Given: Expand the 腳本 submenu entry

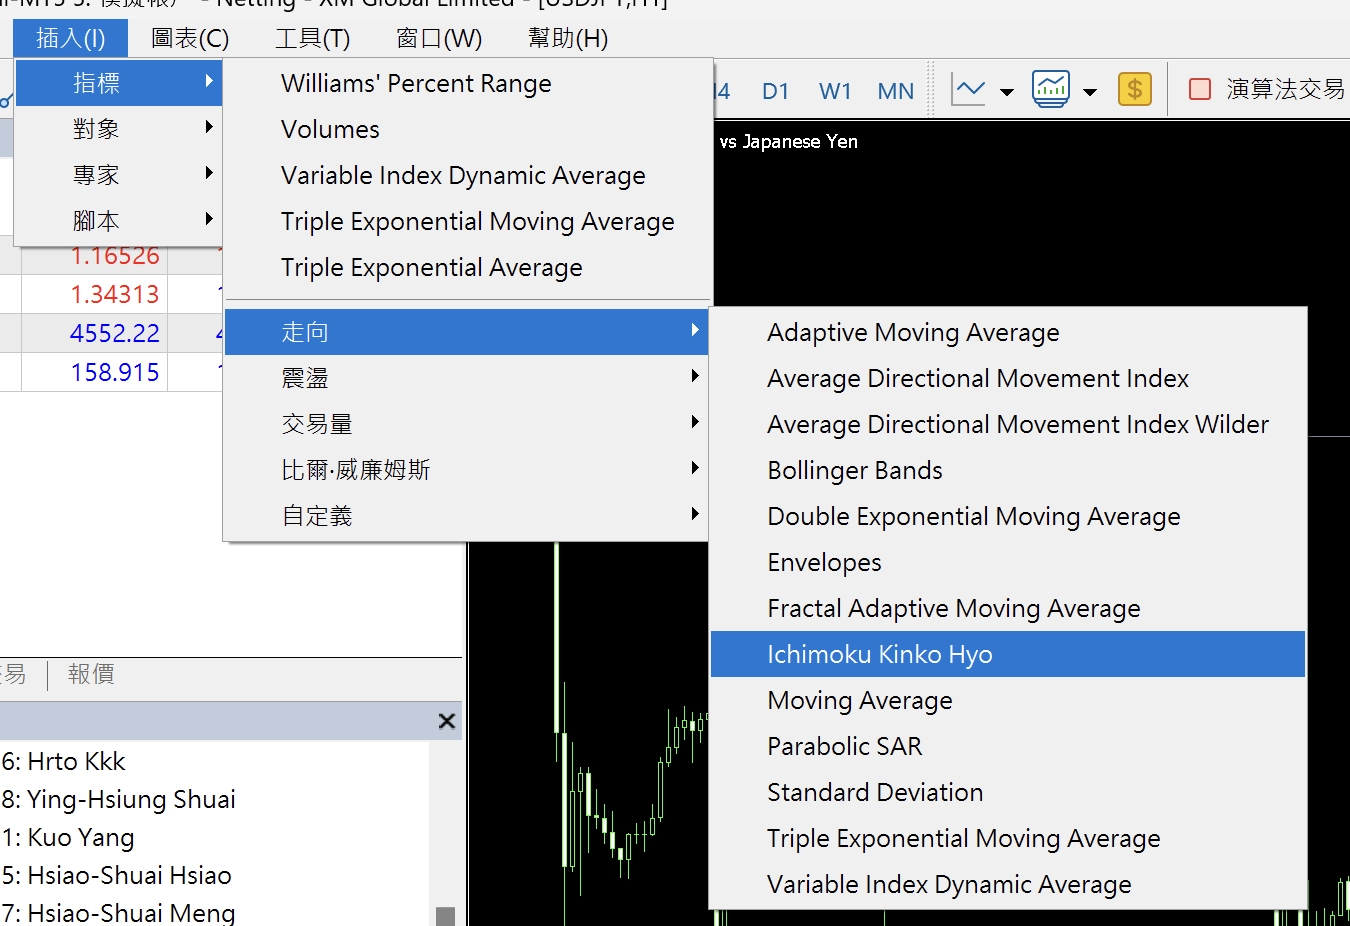Looking at the screenshot, I should coord(119,221).
